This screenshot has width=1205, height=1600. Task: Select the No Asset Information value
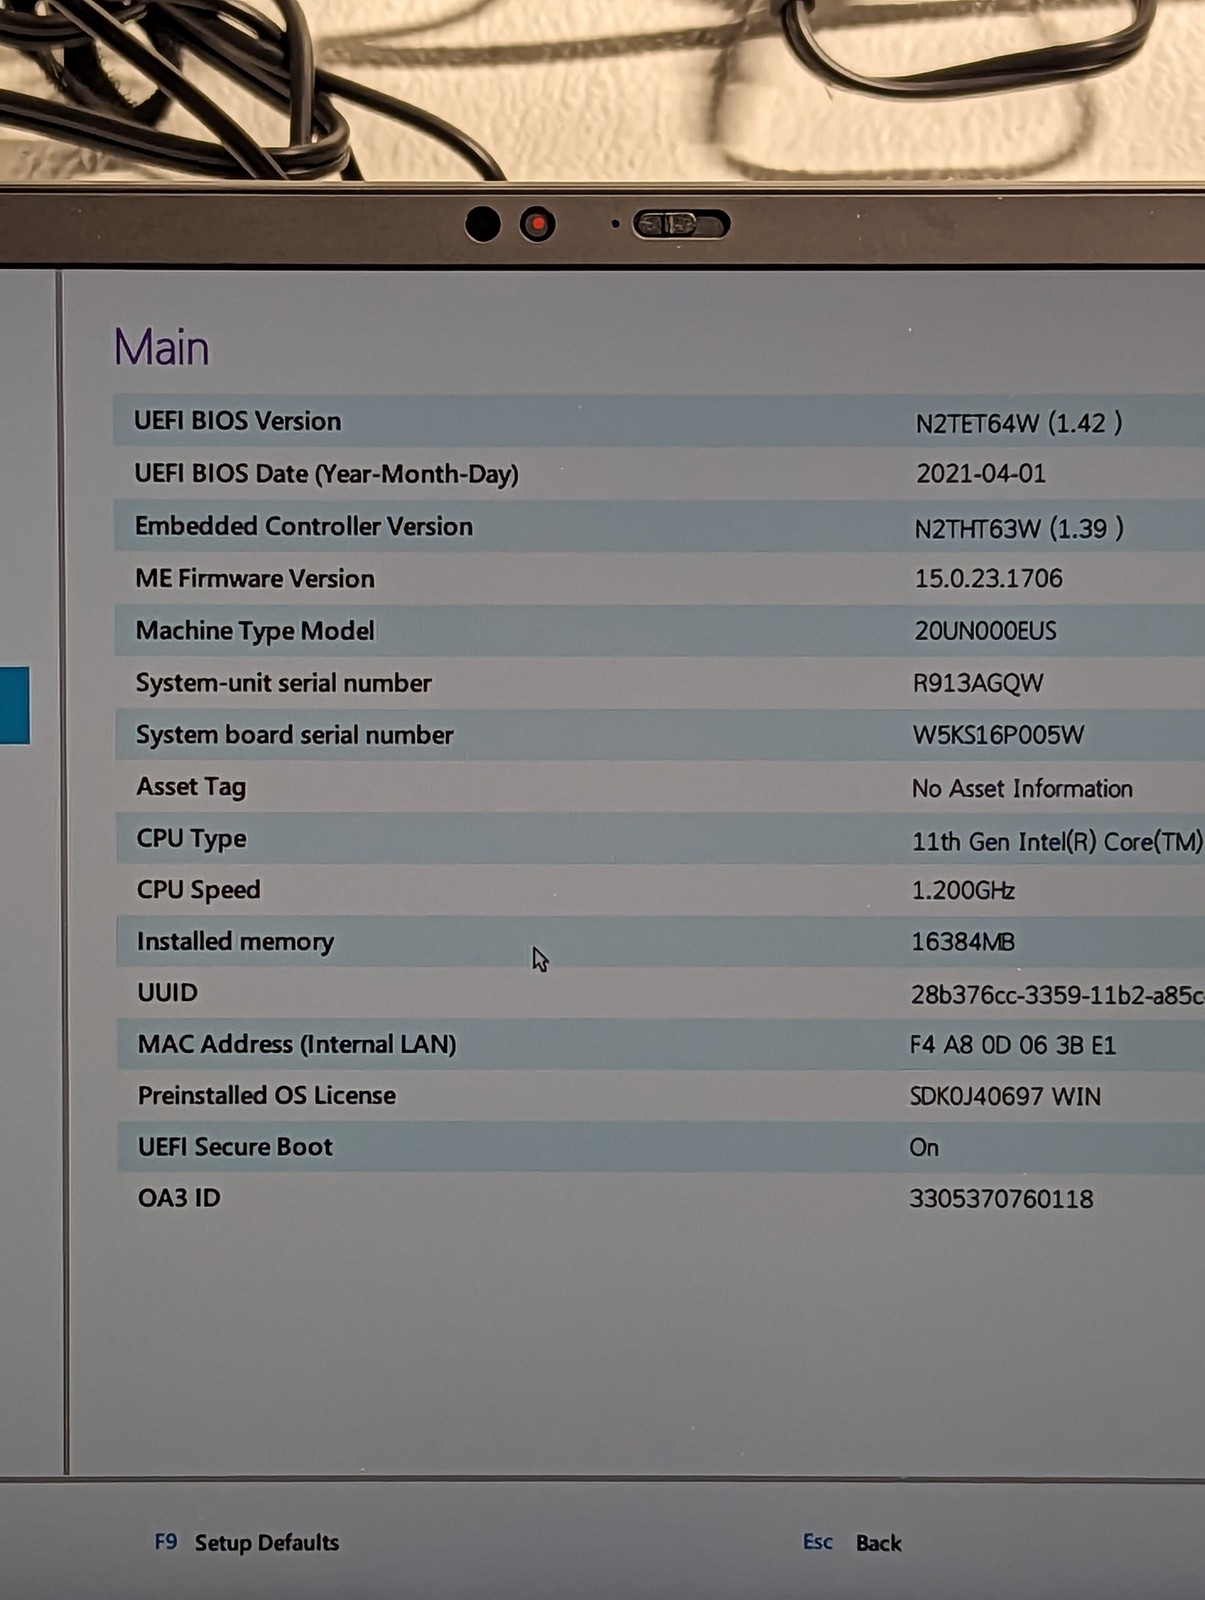1022,789
